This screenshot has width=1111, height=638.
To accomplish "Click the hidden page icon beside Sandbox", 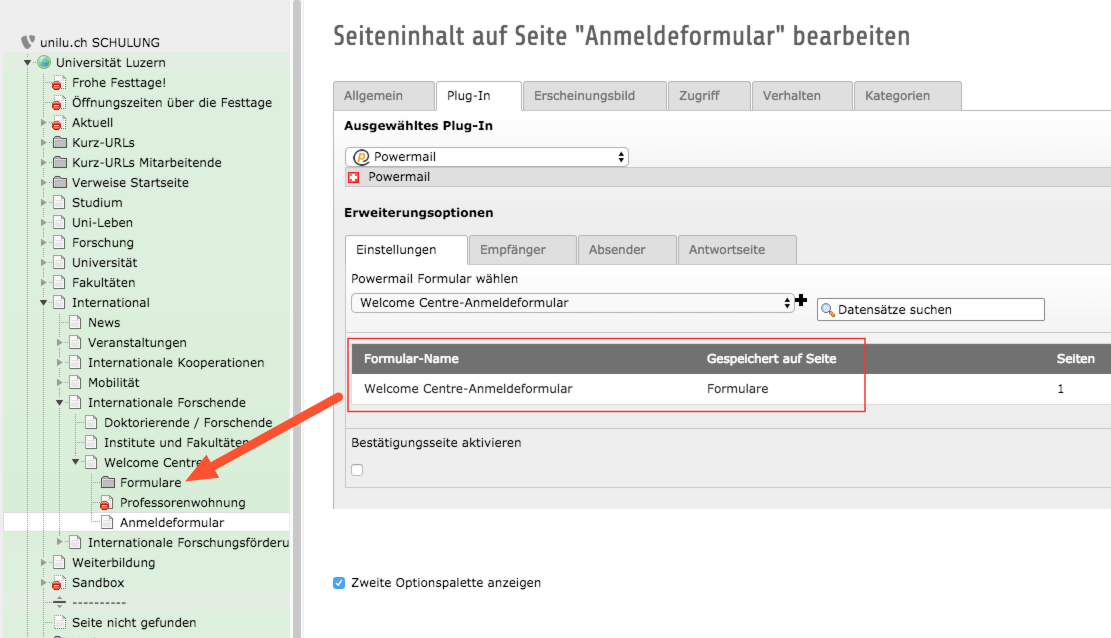I will pos(57,583).
